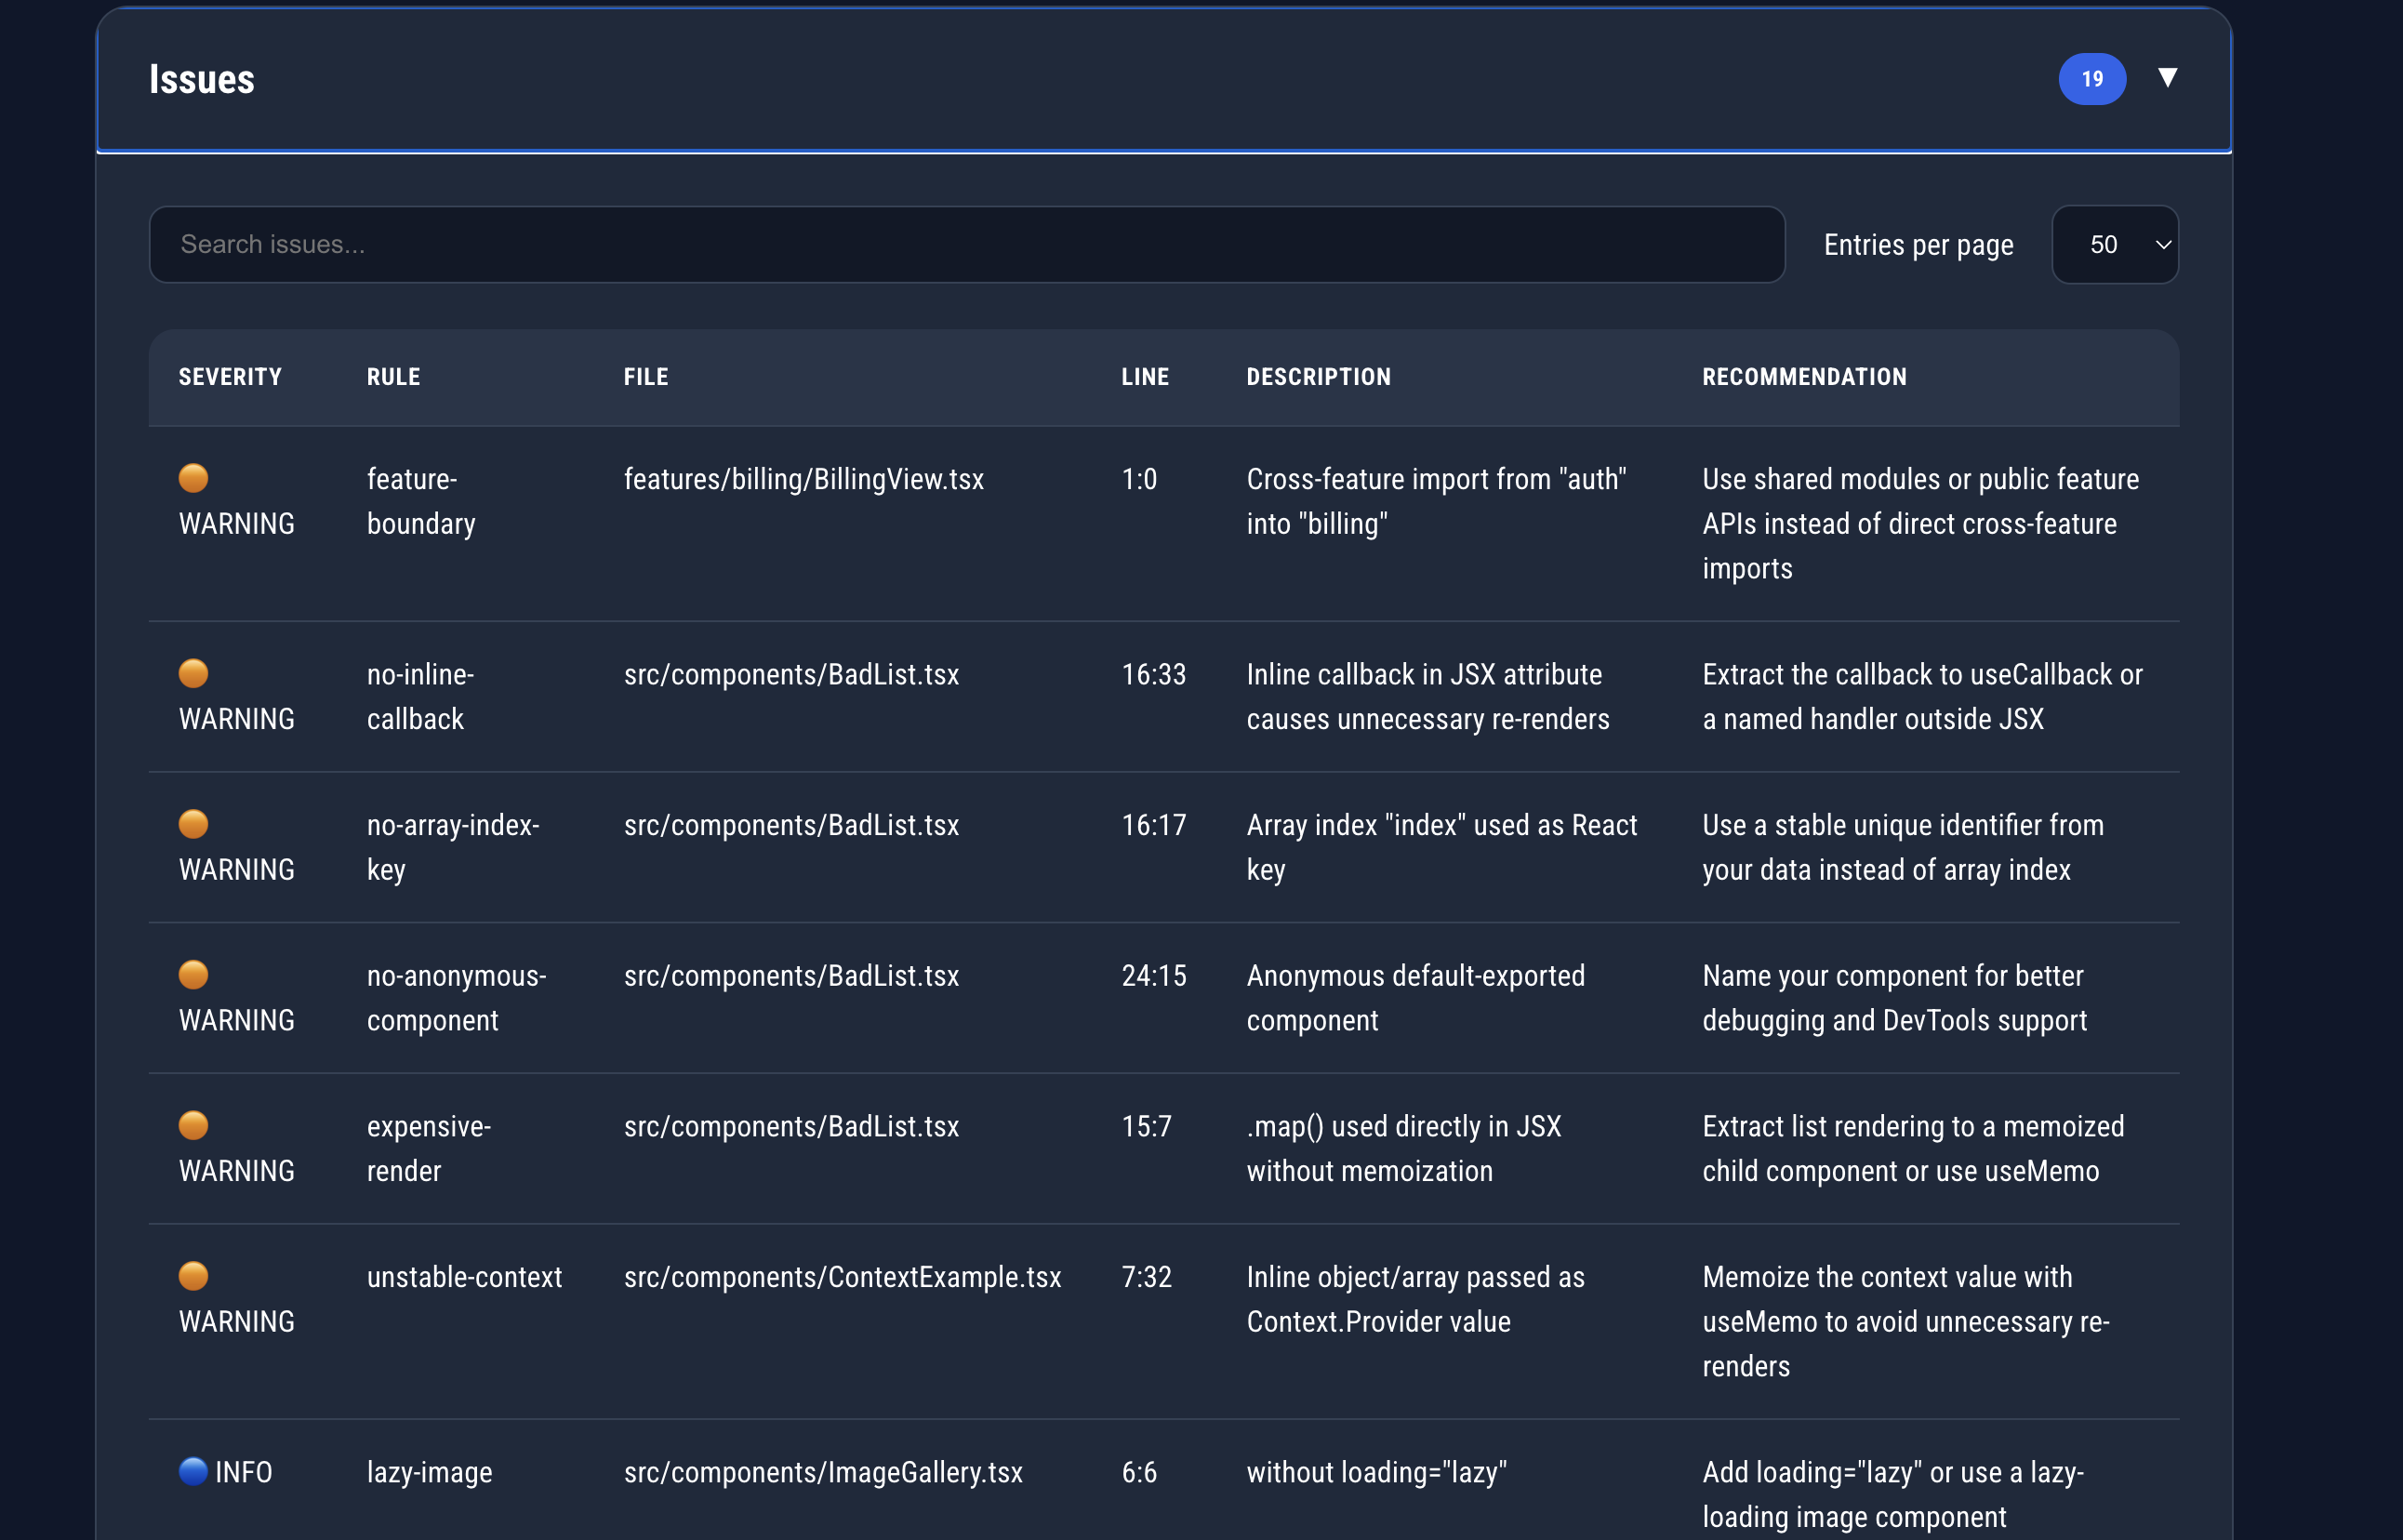Click the 19 issues count badge

coord(2092,79)
